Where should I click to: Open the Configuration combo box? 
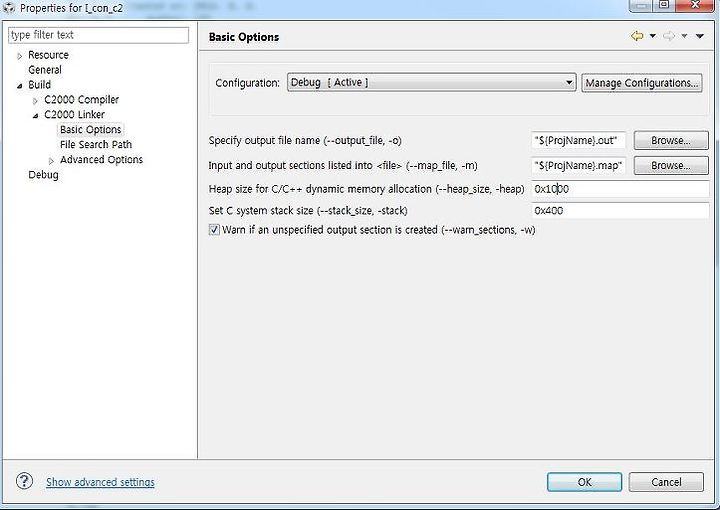(431, 83)
